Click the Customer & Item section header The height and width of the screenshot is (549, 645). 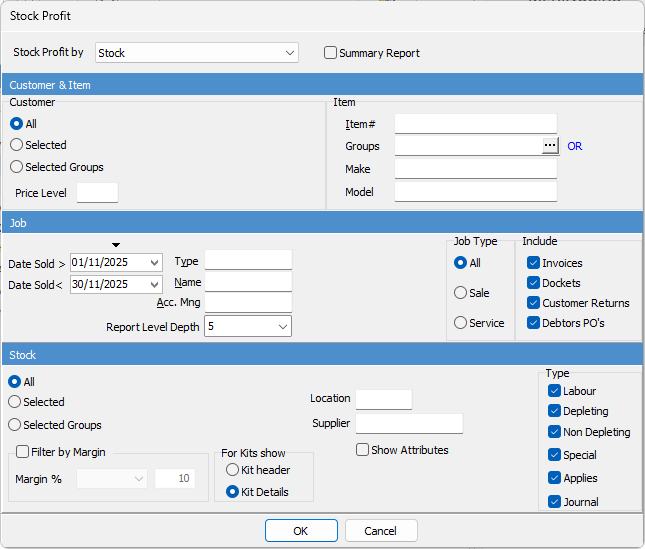point(322,85)
